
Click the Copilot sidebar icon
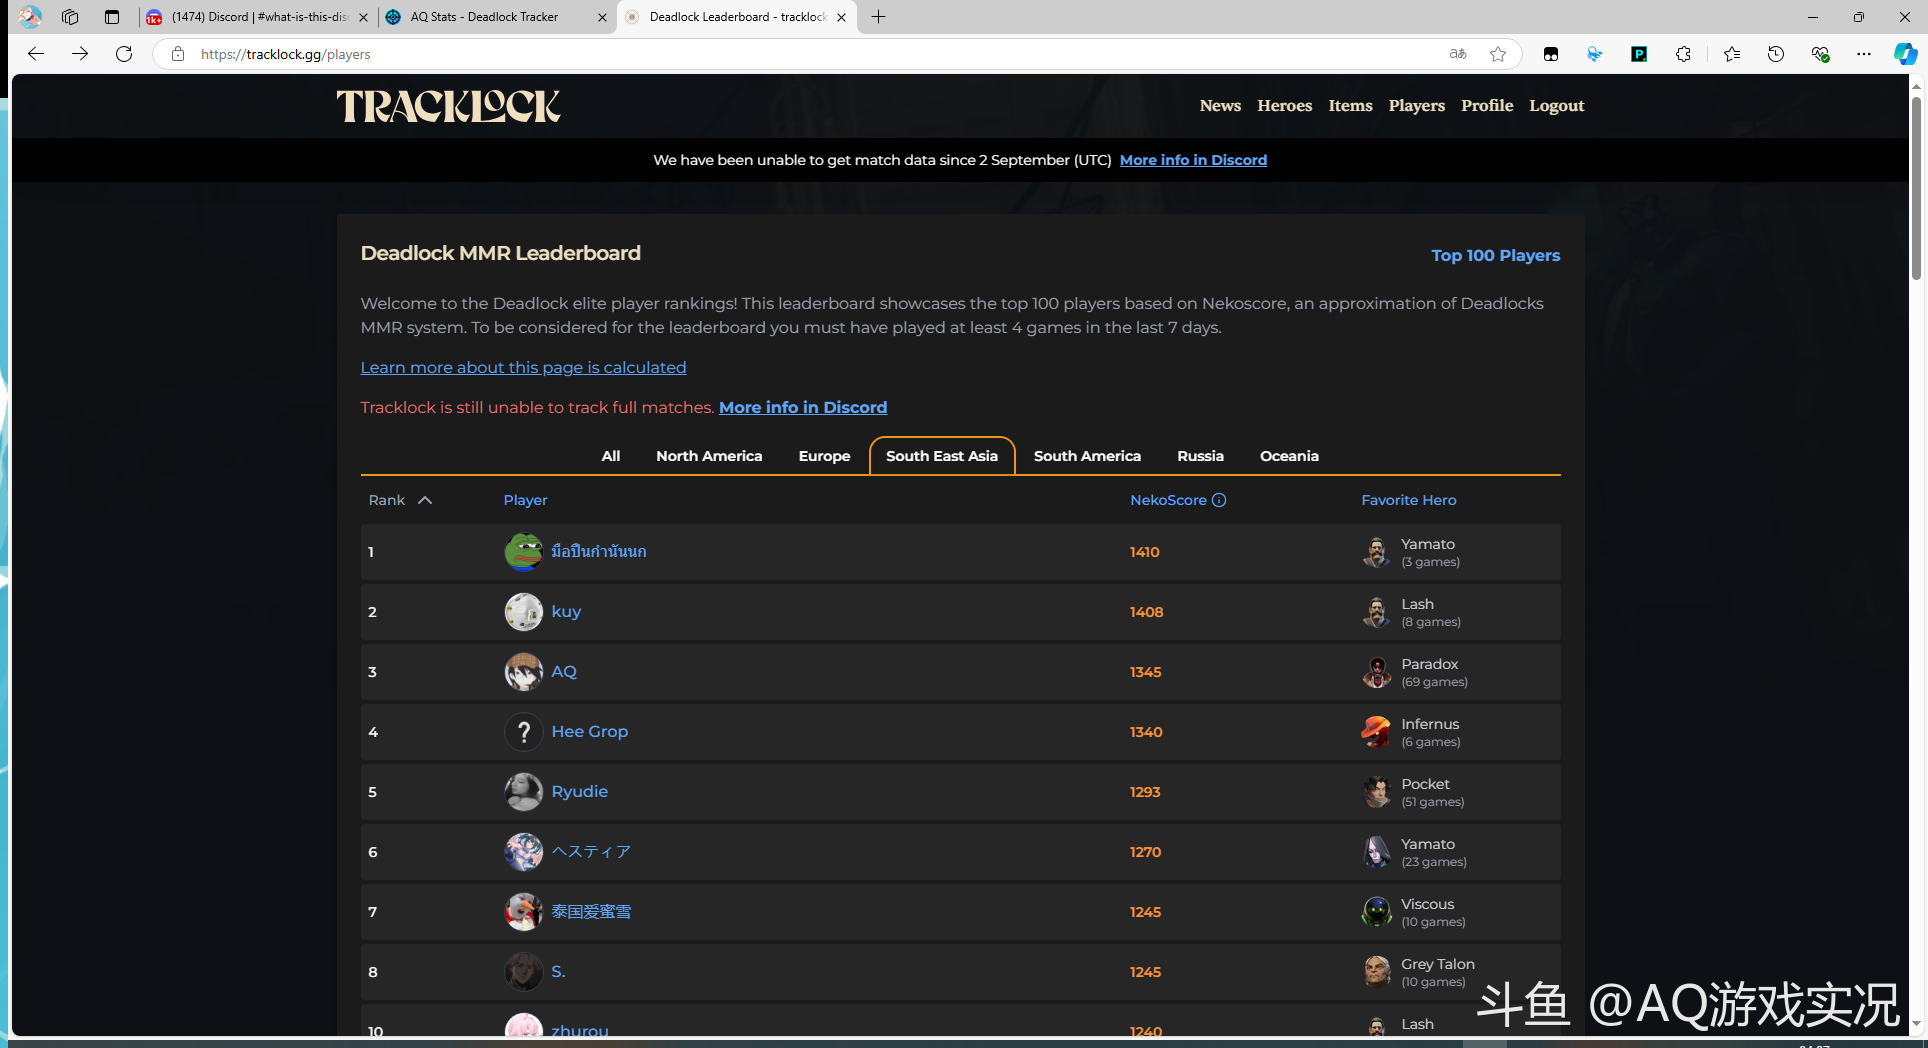click(1904, 54)
